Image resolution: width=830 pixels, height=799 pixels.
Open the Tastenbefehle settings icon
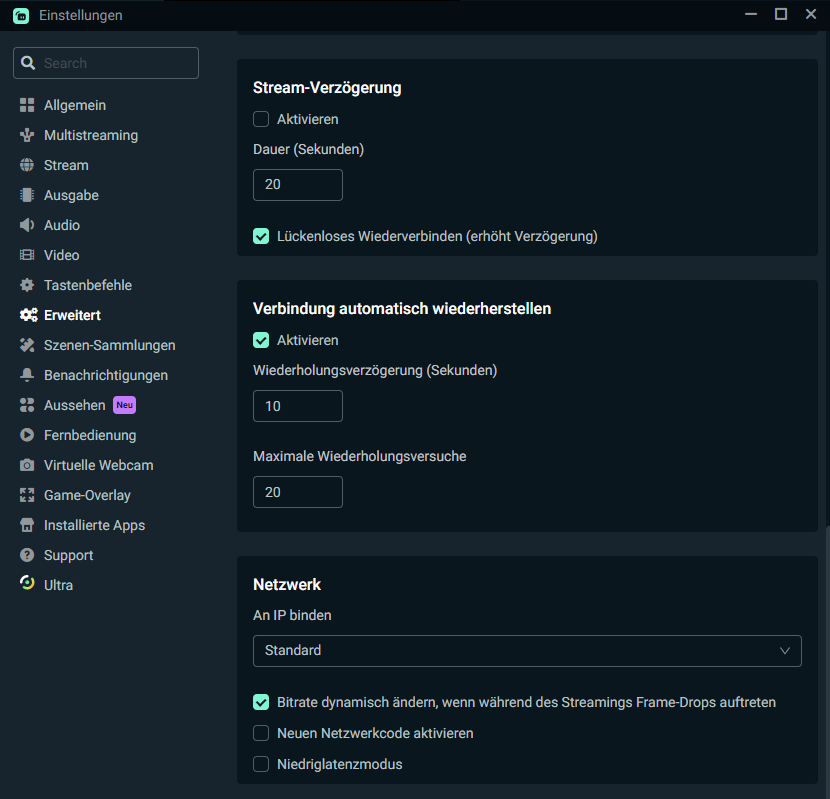coord(27,285)
